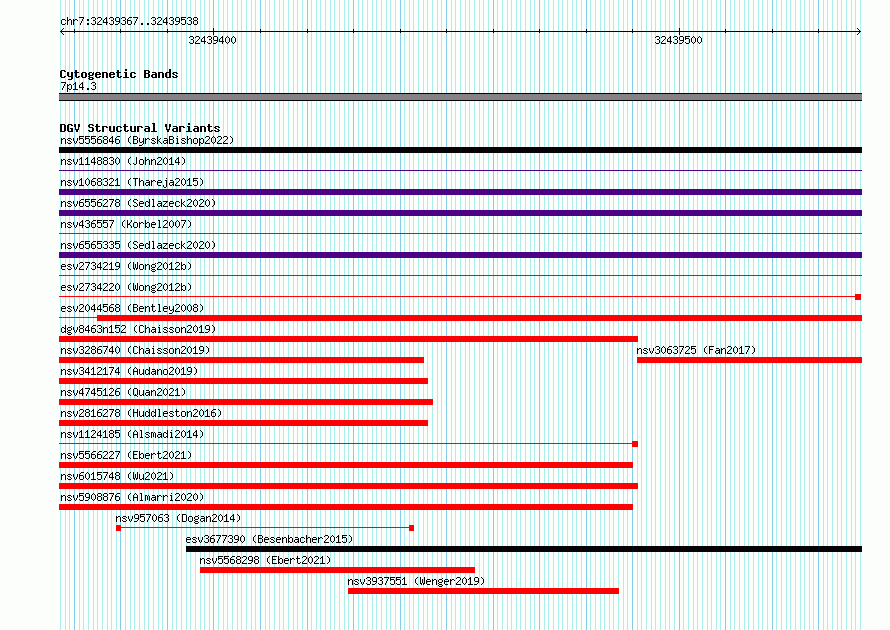Open variant nsv1068321 (Thareja2015) label
The width and height of the screenshot is (890, 630).
[132, 182]
